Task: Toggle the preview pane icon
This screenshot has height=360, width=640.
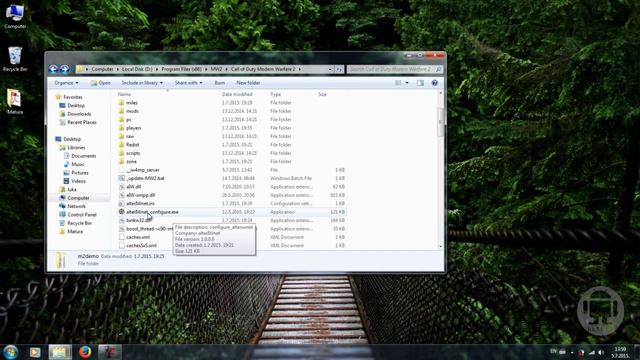Action: (420, 83)
